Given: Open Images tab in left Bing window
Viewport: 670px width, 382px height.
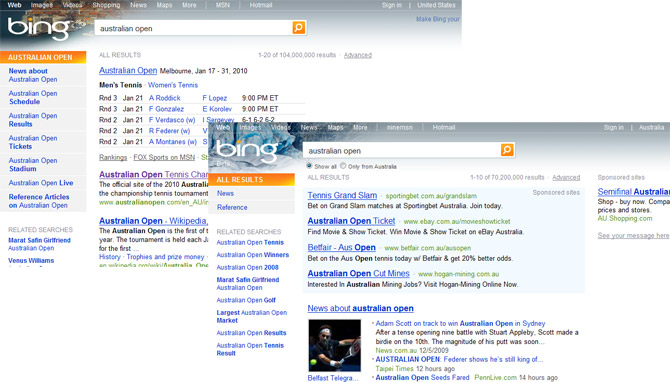Looking at the screenshot, I should pyautogui.click(x=42, y=5).
